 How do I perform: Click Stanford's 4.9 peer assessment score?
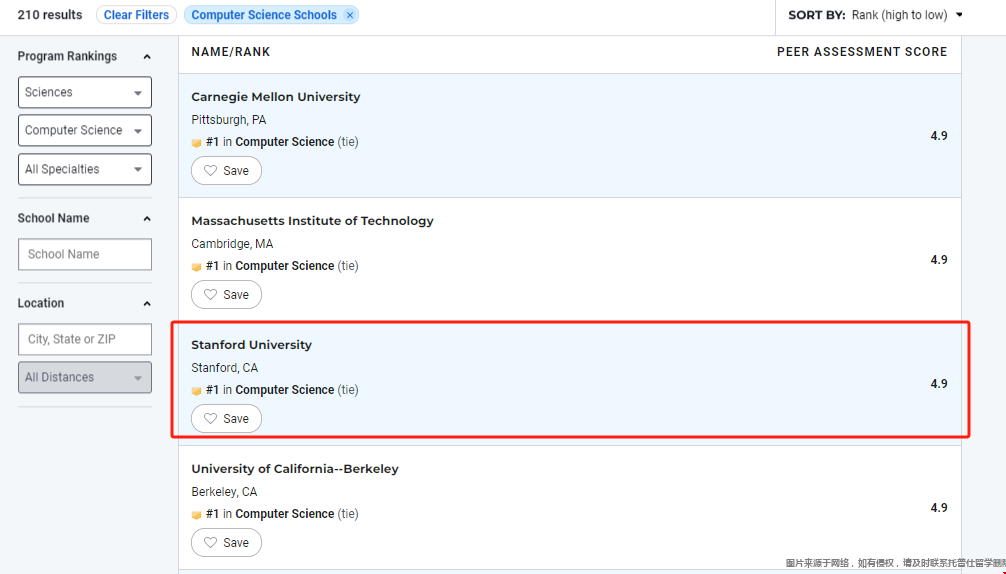939,384
